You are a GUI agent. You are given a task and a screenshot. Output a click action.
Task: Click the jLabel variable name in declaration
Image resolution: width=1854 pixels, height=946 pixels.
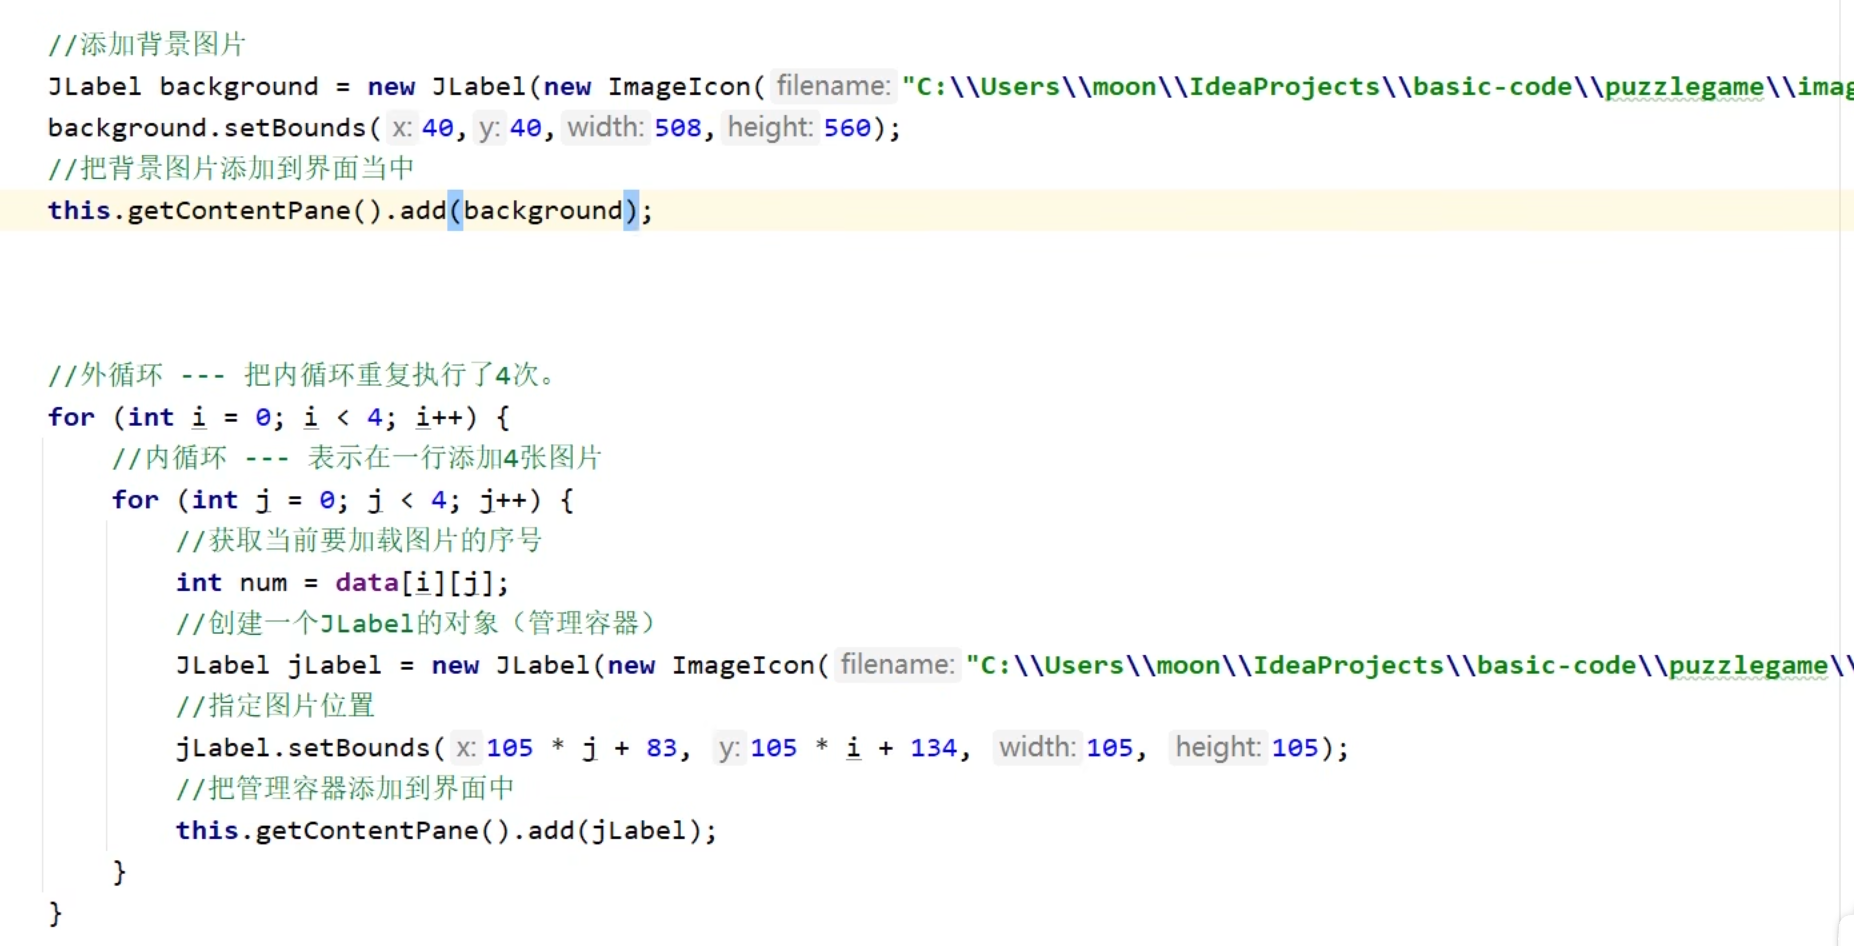pos(334,666)
